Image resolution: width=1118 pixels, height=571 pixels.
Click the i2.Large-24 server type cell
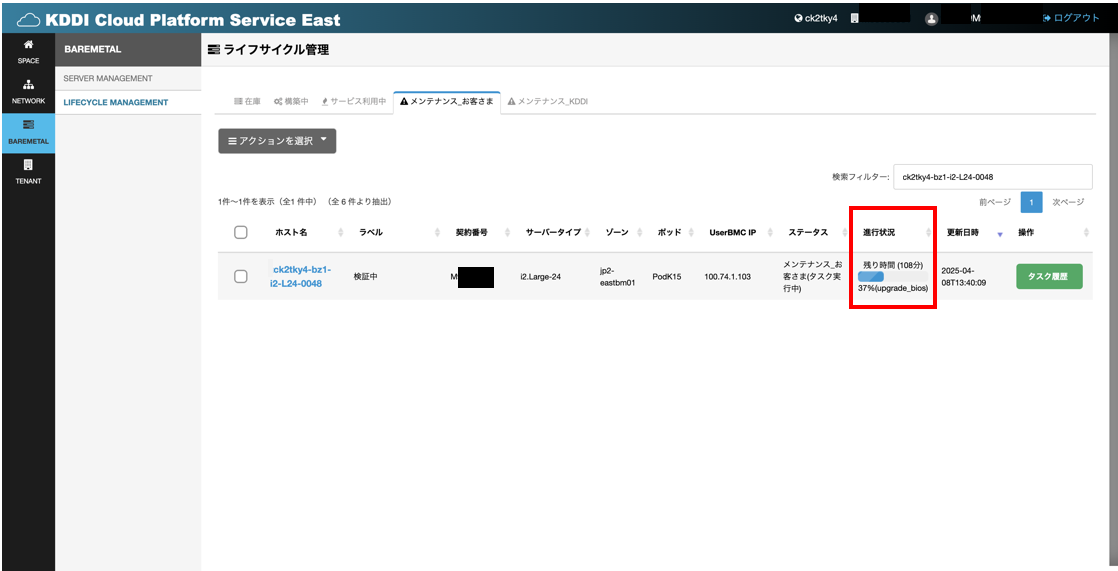pyautogui.click(x=540, y=277)
